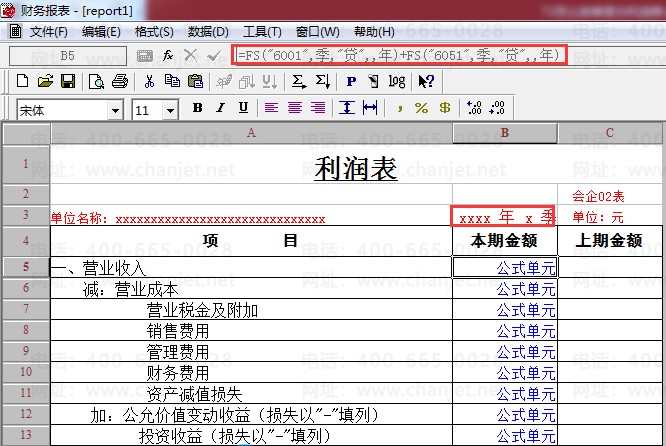Save the report using the floppy disk icon
666x446 pixels.
pyautogui.click(x=68, y=81)
